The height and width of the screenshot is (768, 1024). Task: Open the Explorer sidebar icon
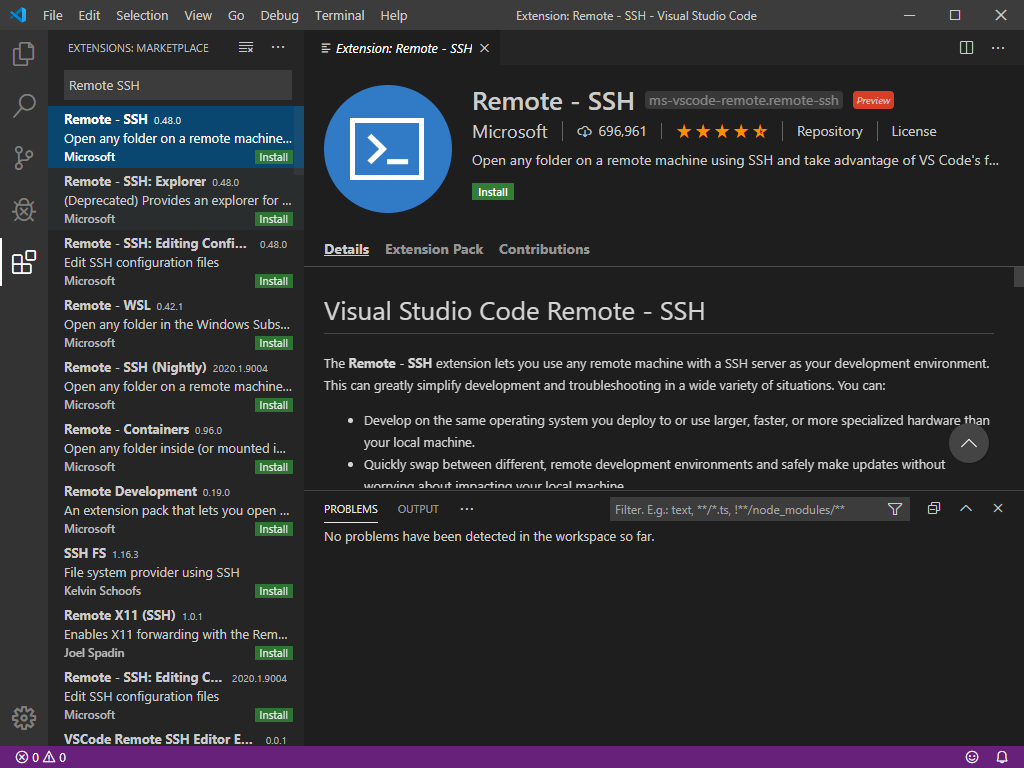(24, 55)
